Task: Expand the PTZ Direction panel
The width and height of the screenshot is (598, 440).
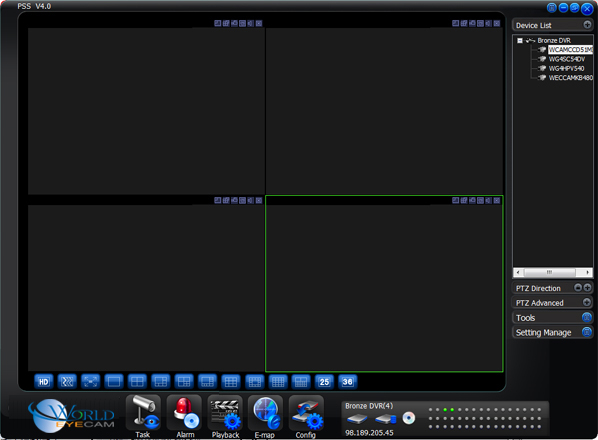Action: [x=587, y=287]
